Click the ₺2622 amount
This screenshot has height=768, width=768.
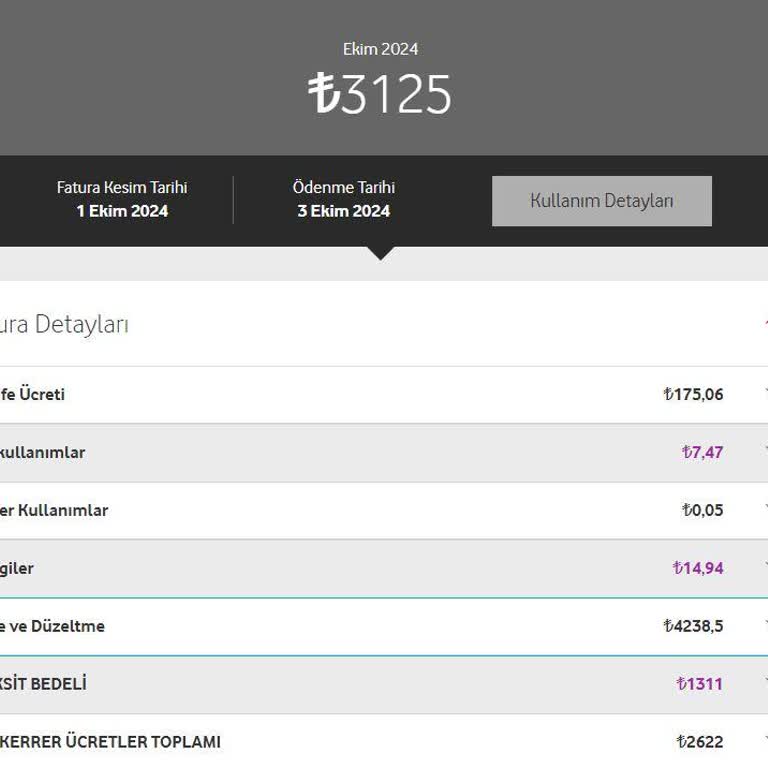699,742
